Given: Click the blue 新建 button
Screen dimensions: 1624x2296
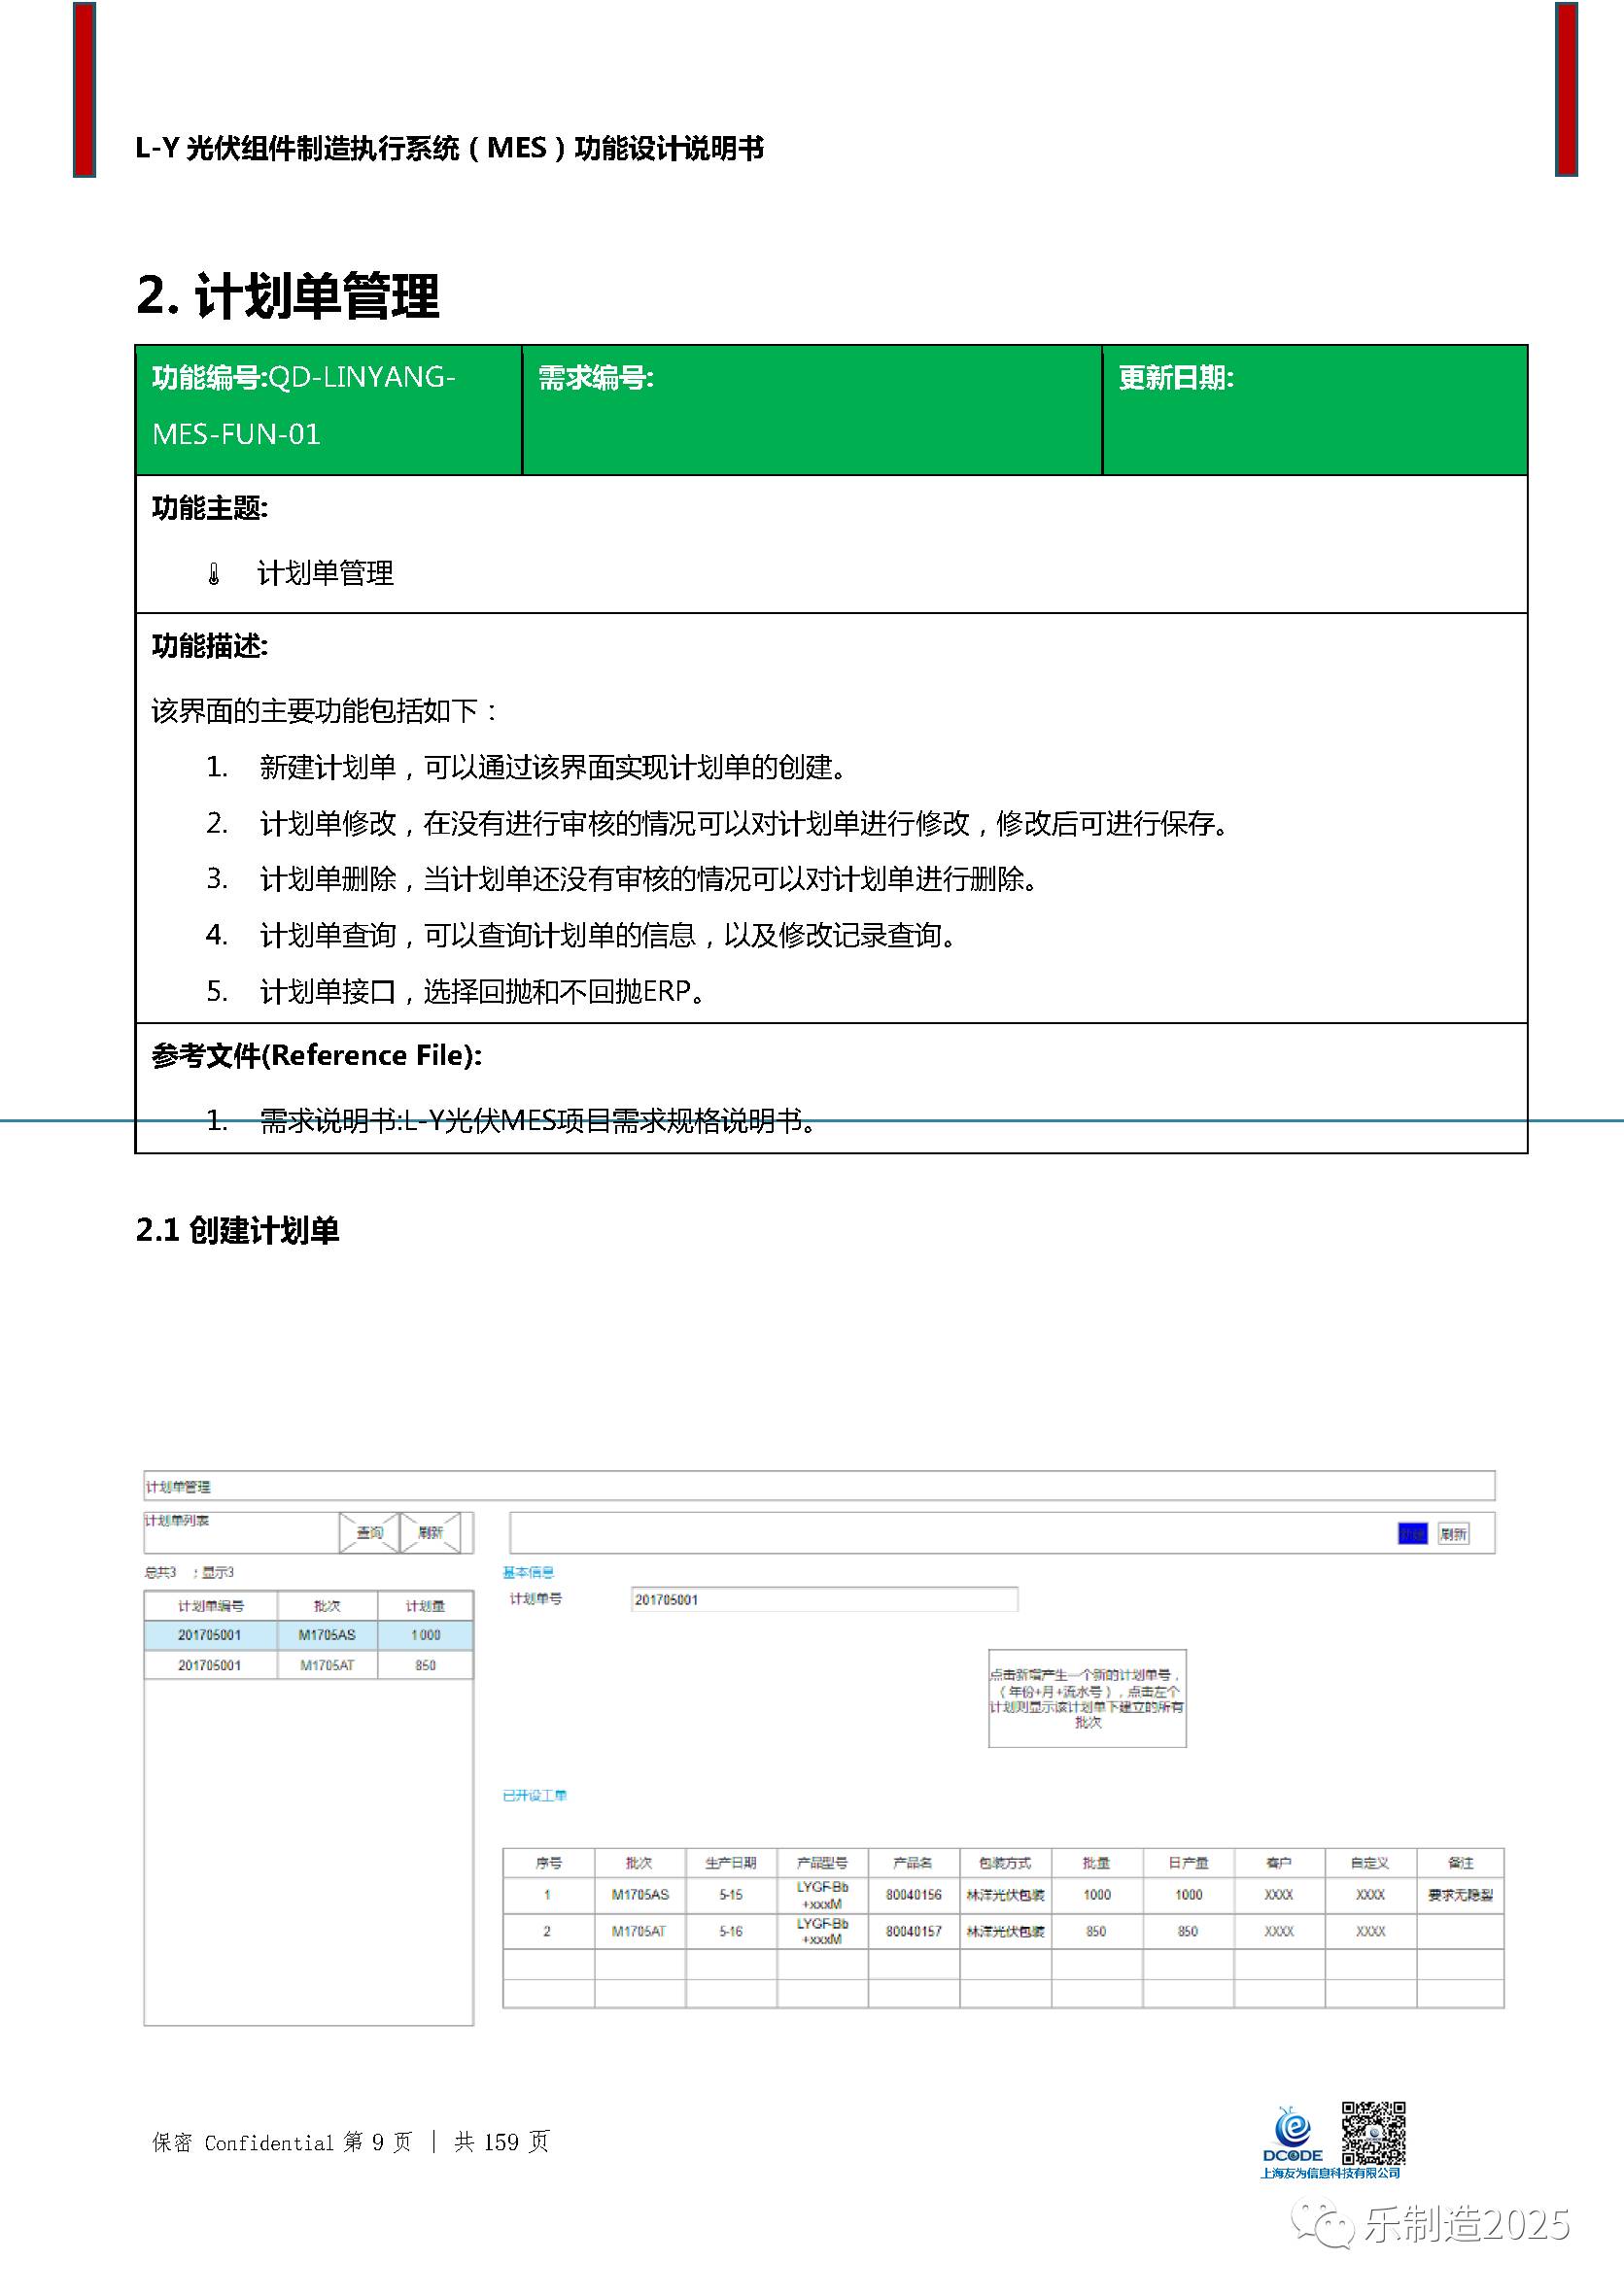Looking at the screenshot, I should pos(1411,1534).
